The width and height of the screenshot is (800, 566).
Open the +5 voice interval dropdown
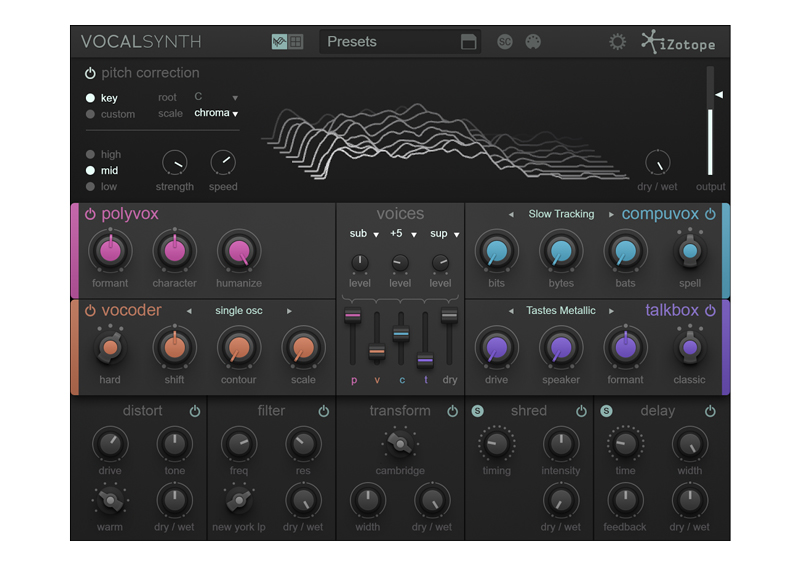point(404,234)
